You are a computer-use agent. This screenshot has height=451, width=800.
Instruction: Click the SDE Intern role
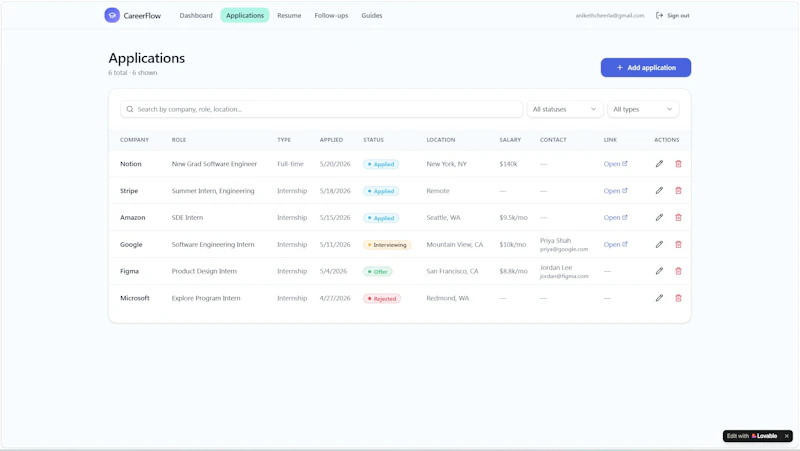(187, 217)
